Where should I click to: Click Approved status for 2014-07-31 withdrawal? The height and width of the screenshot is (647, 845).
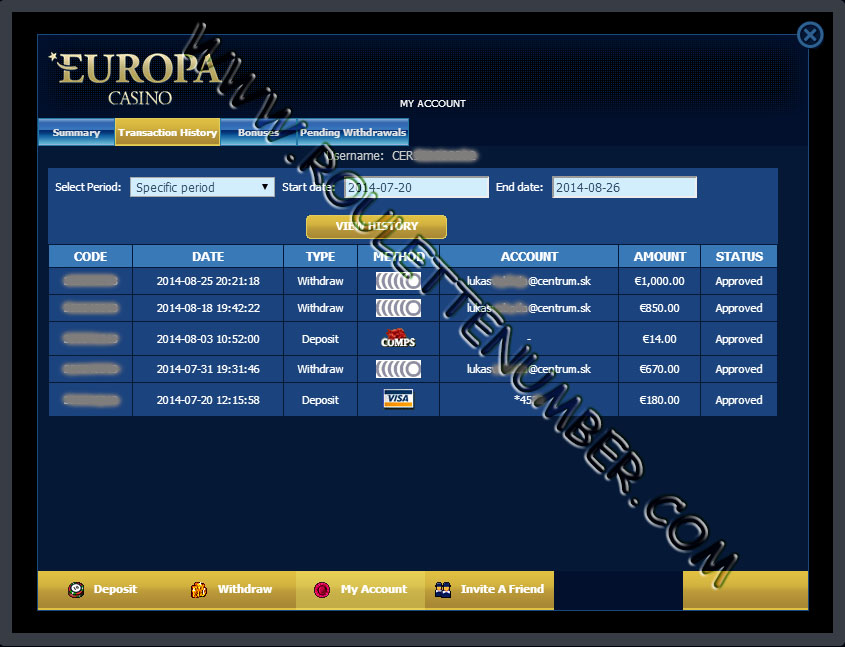click(739, 369)
